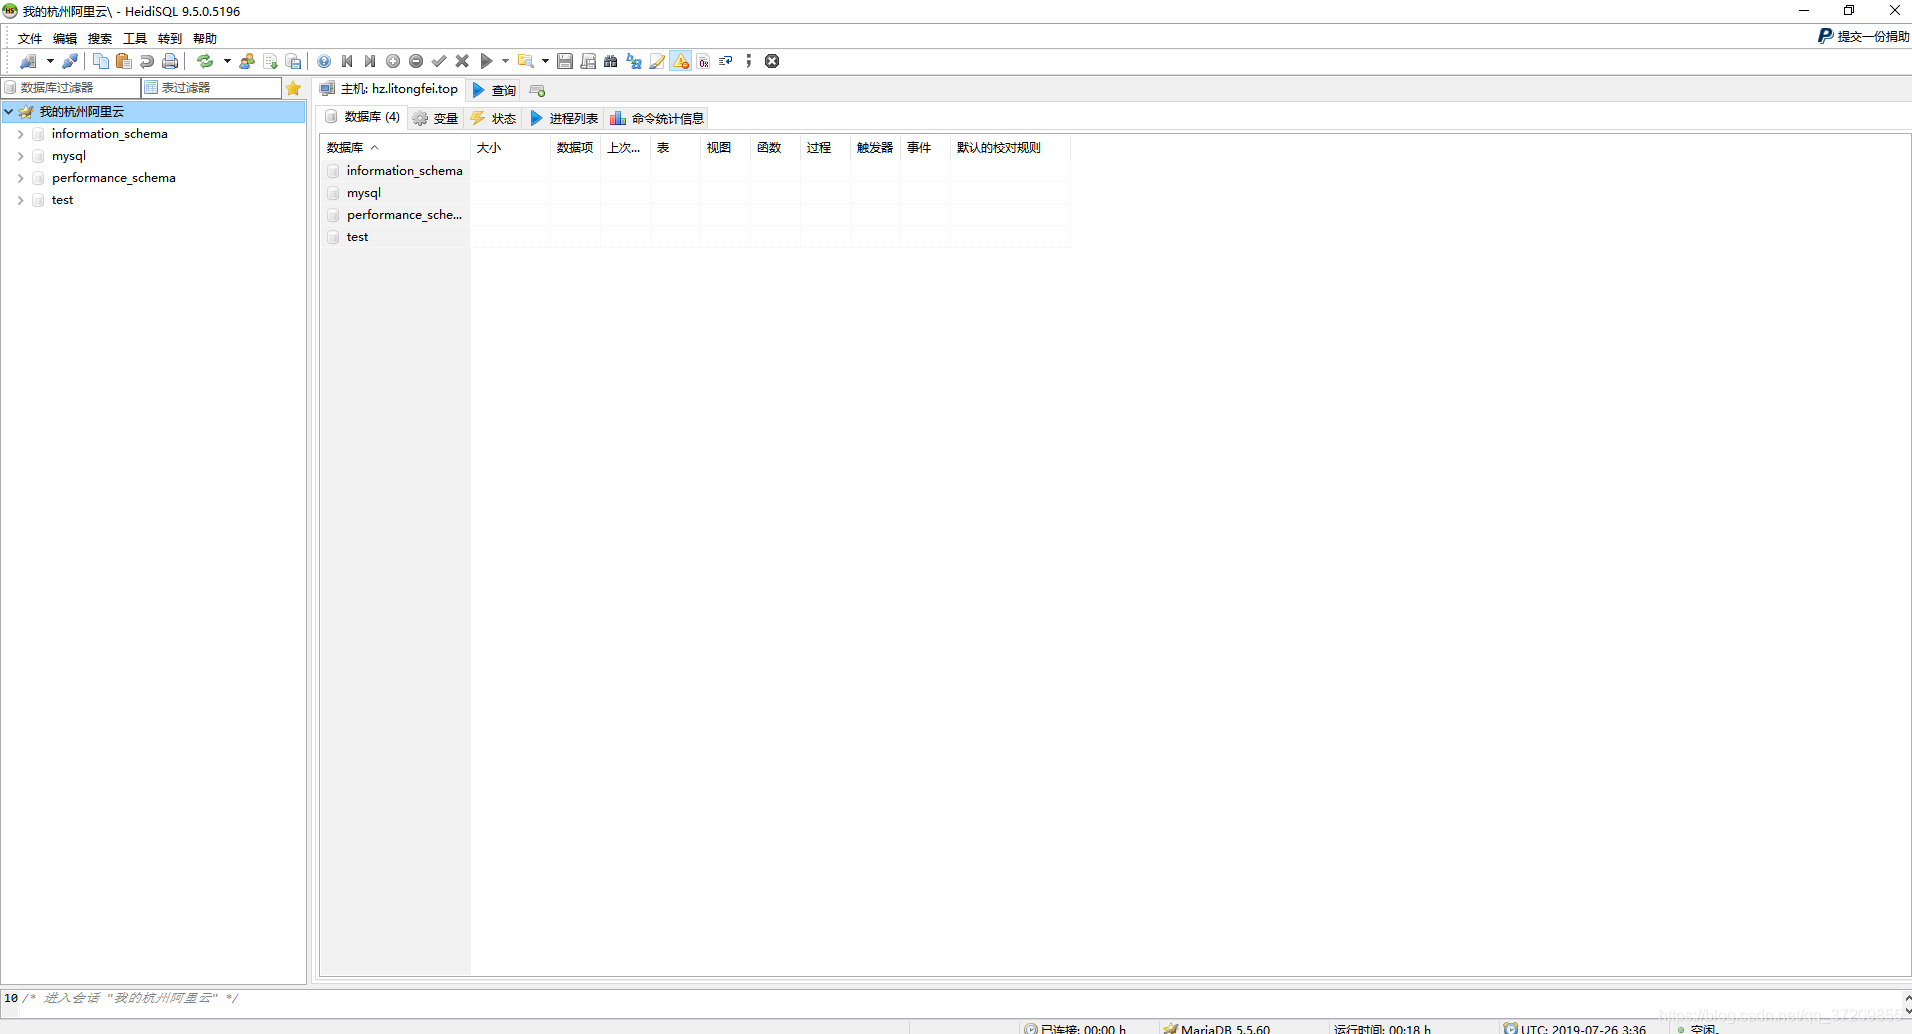Click the binoculars find text icon

[x=611, y=61]
